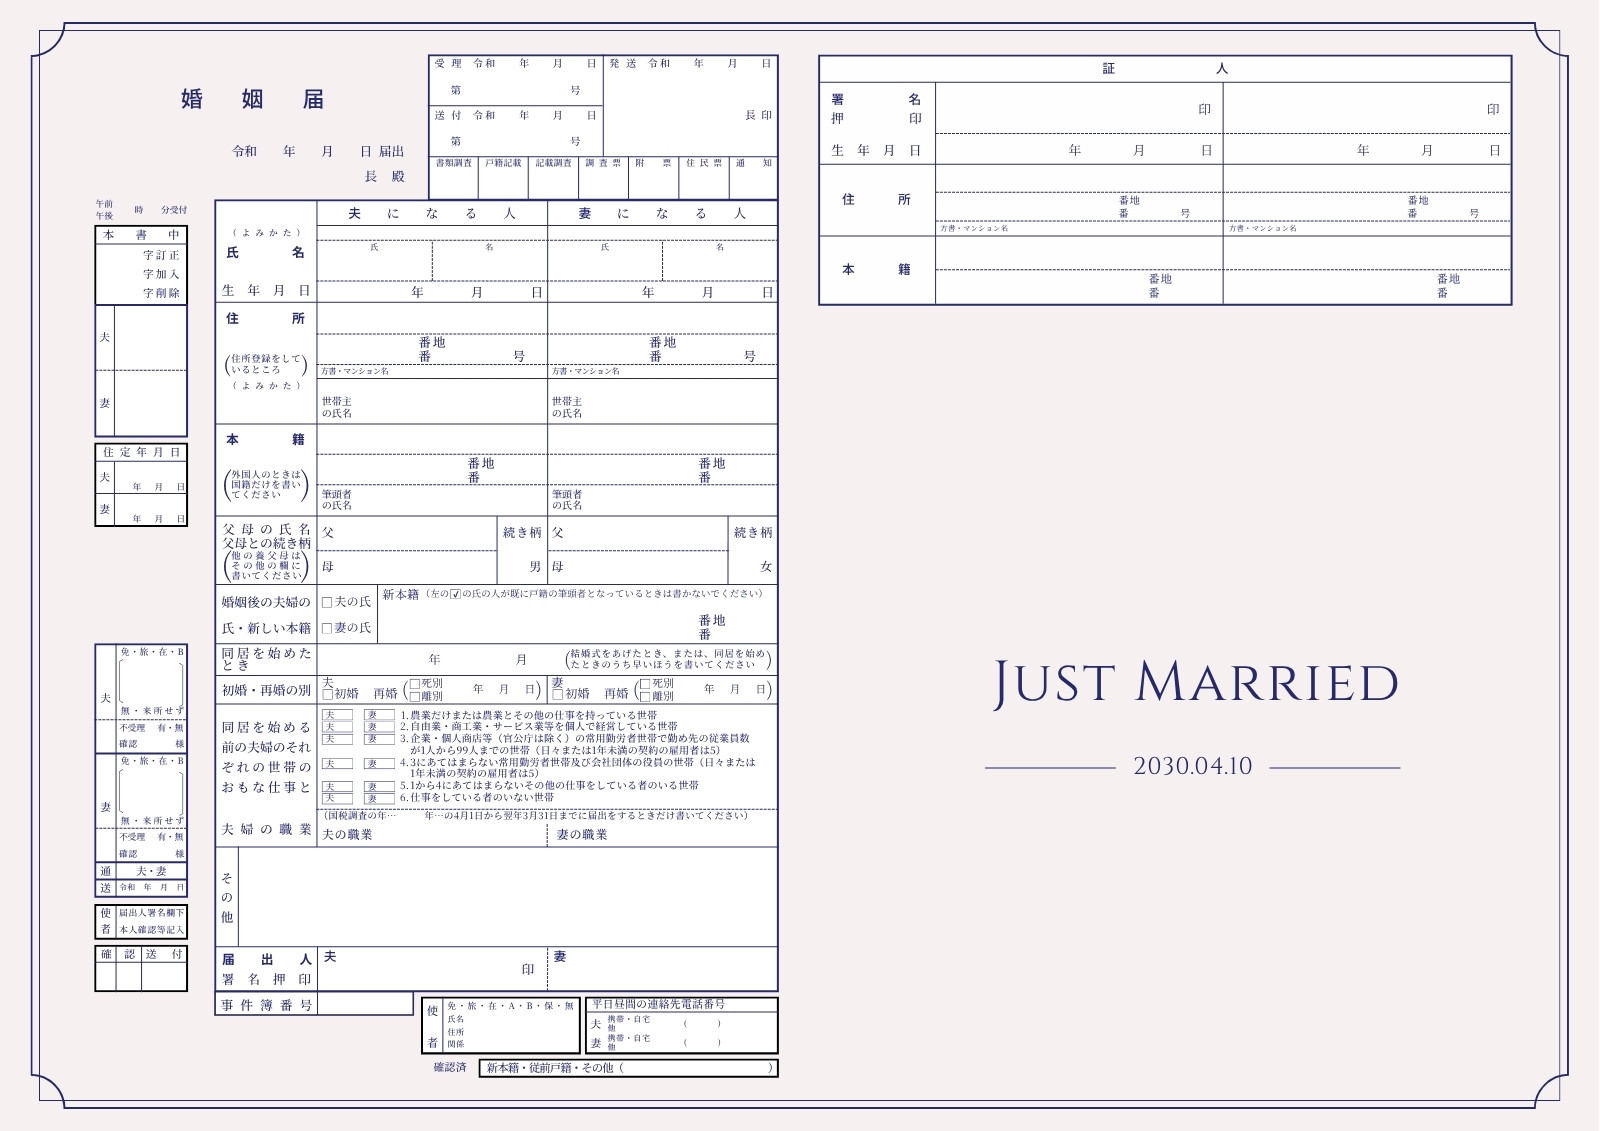Check husband's 死別 box
The image size is (1600, 1131).
point(414,684)
